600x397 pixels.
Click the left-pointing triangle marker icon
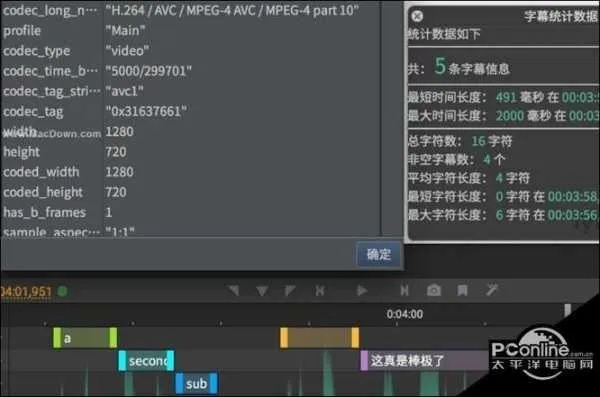coord(234,290)
